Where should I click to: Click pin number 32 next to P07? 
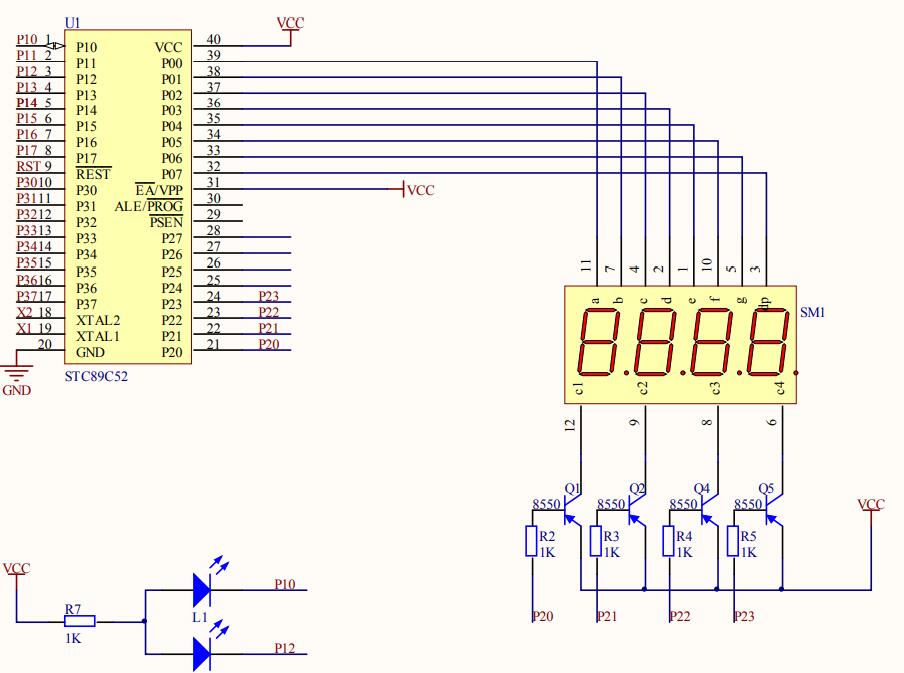(213, 166)
